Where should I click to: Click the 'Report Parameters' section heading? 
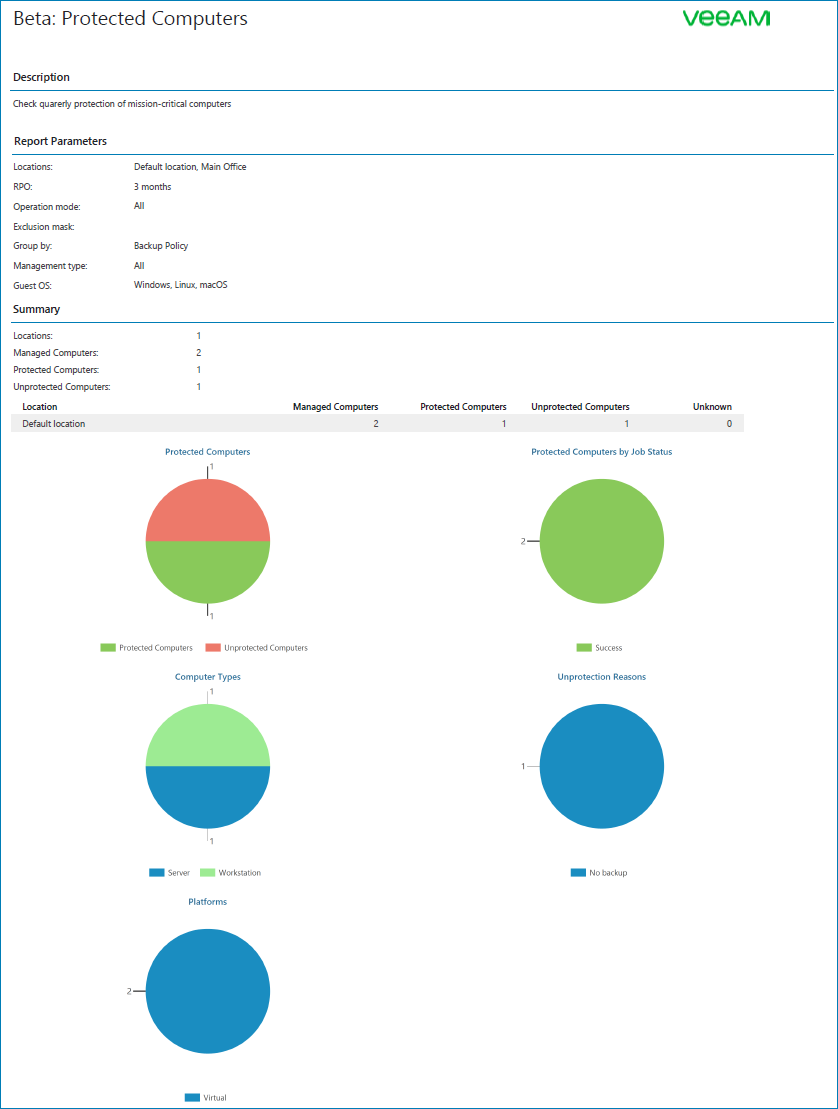click(60, 141)
